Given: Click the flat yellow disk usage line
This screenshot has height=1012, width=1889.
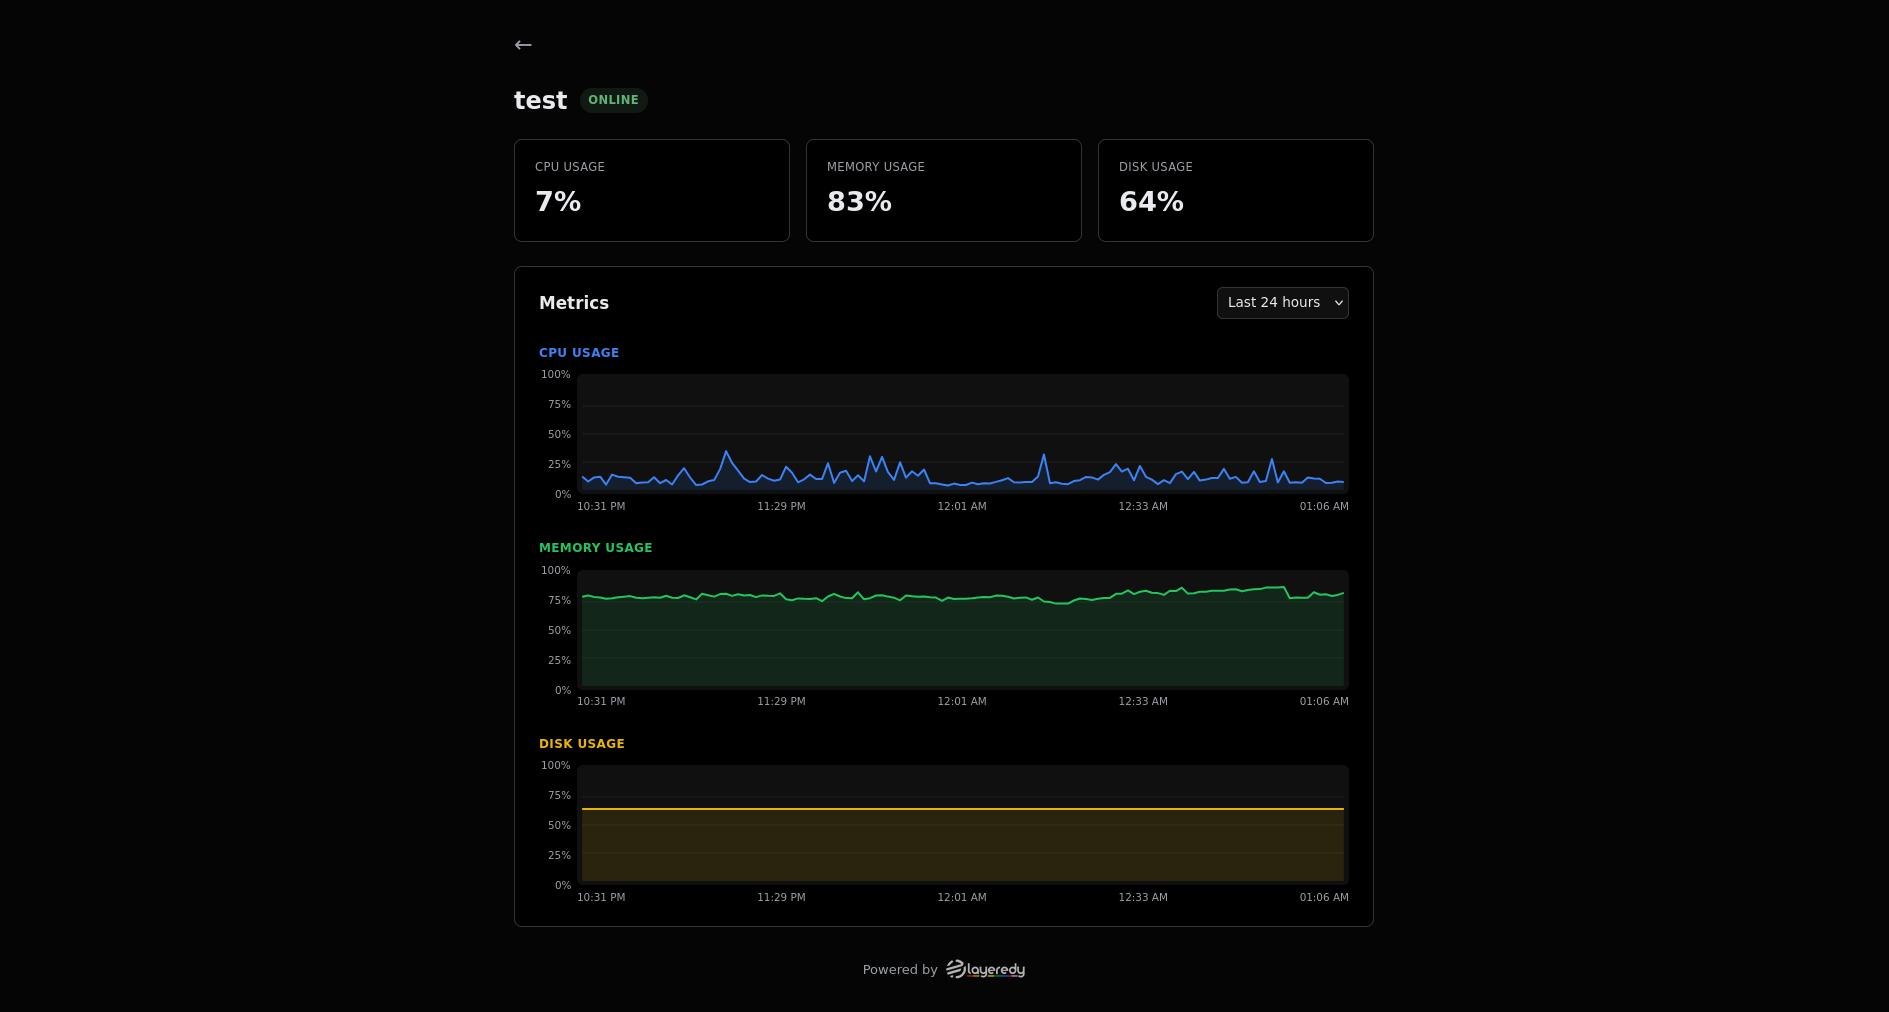Looking at the screenshot, I should 963,809.
